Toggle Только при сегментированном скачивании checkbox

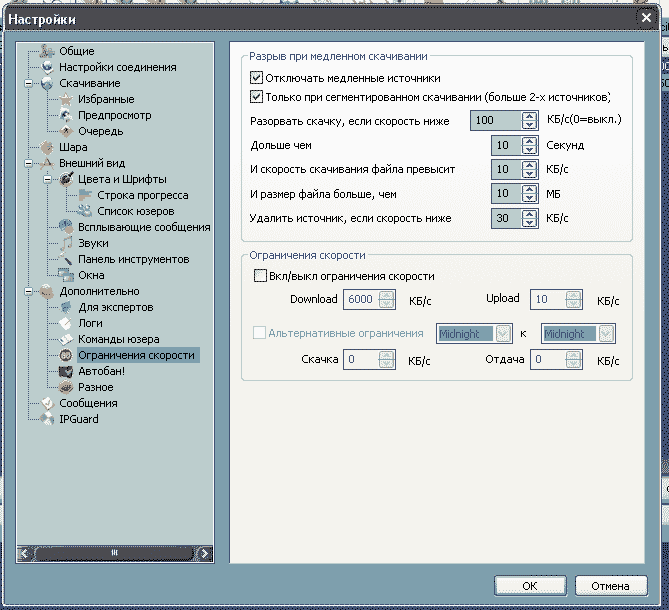[256, 98]
